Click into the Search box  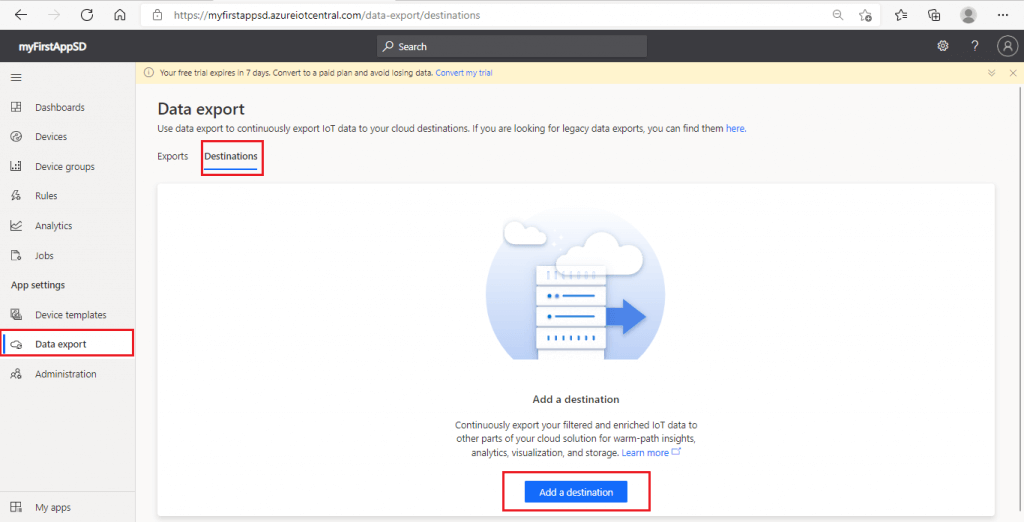pyautogui.click(x=512, y=46)
